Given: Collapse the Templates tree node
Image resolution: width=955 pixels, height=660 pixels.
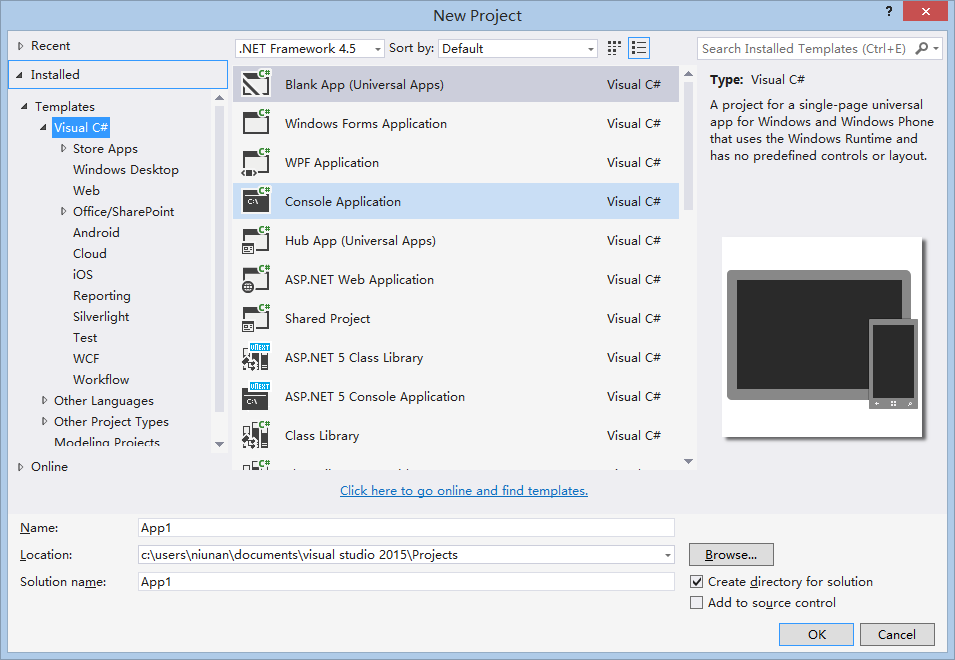Looking at the screenshot, I should (x=24, y=107).
